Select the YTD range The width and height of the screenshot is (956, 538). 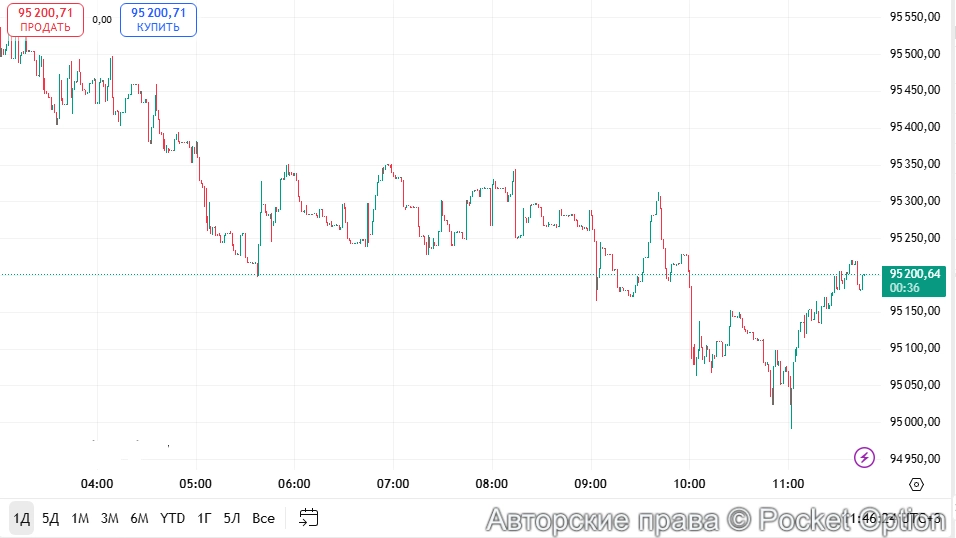click(x=173, y=518)
